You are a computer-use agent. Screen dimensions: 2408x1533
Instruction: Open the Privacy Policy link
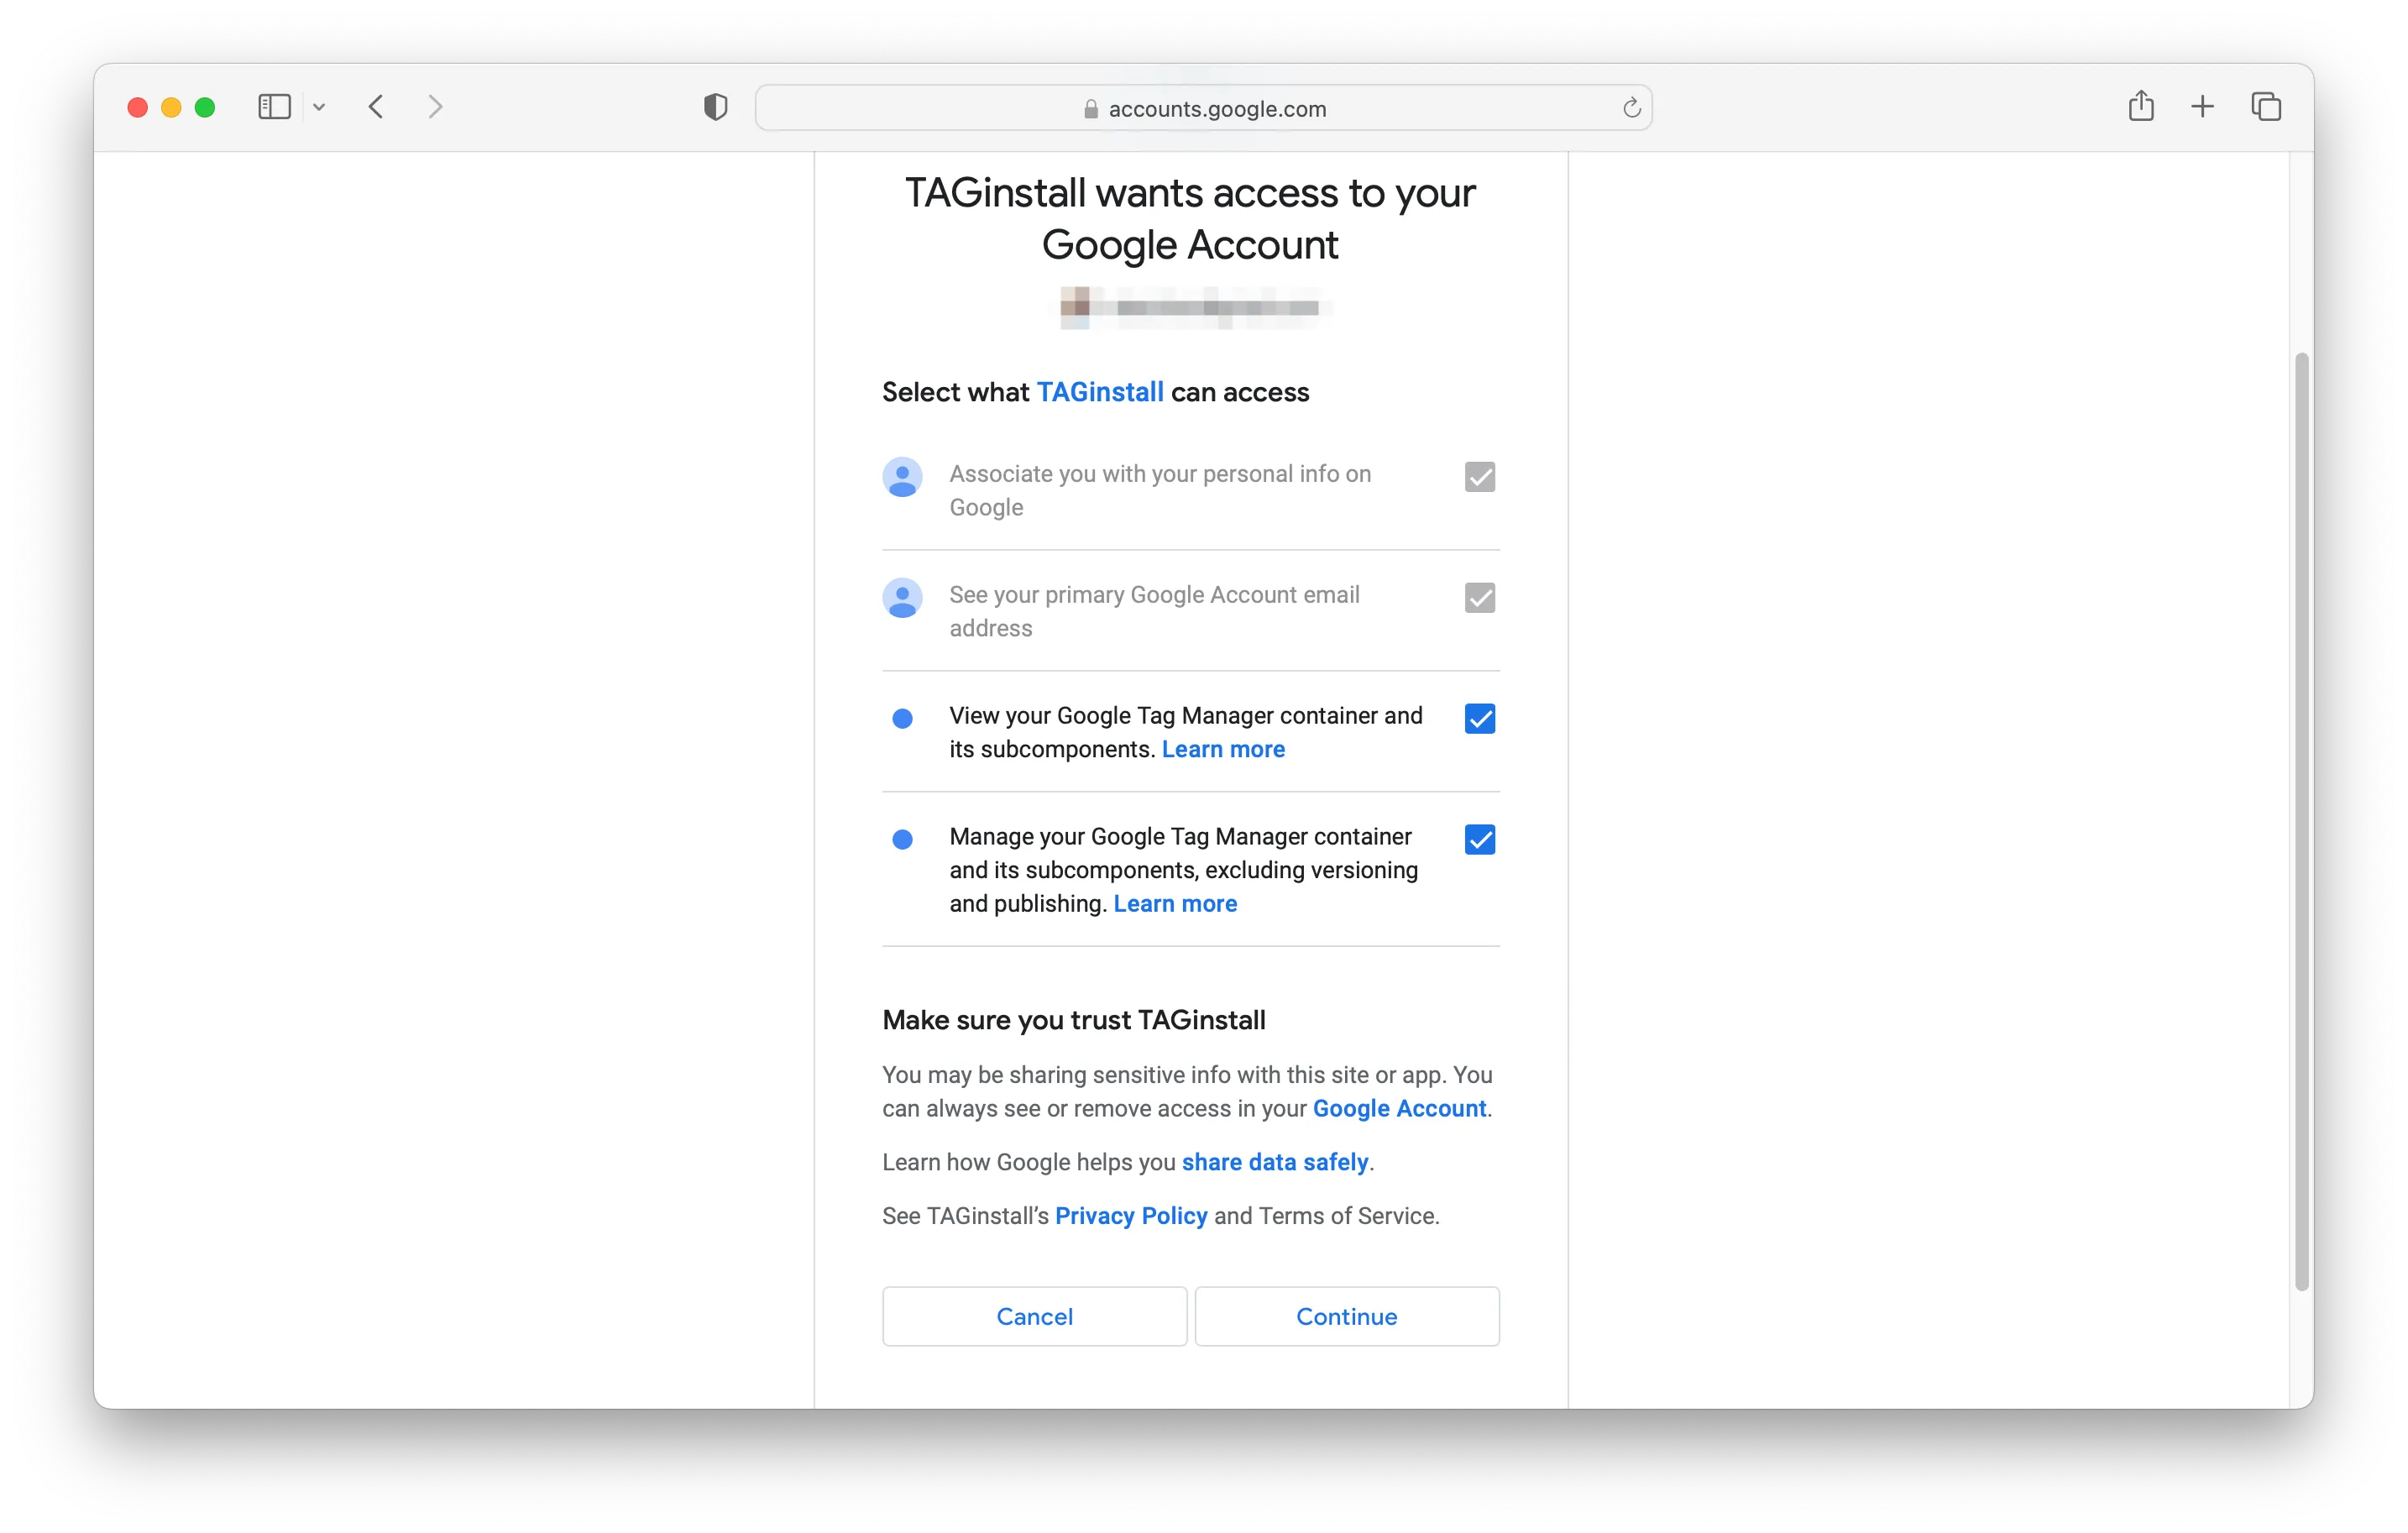pyautogui.click(x=1130, y=1216)
